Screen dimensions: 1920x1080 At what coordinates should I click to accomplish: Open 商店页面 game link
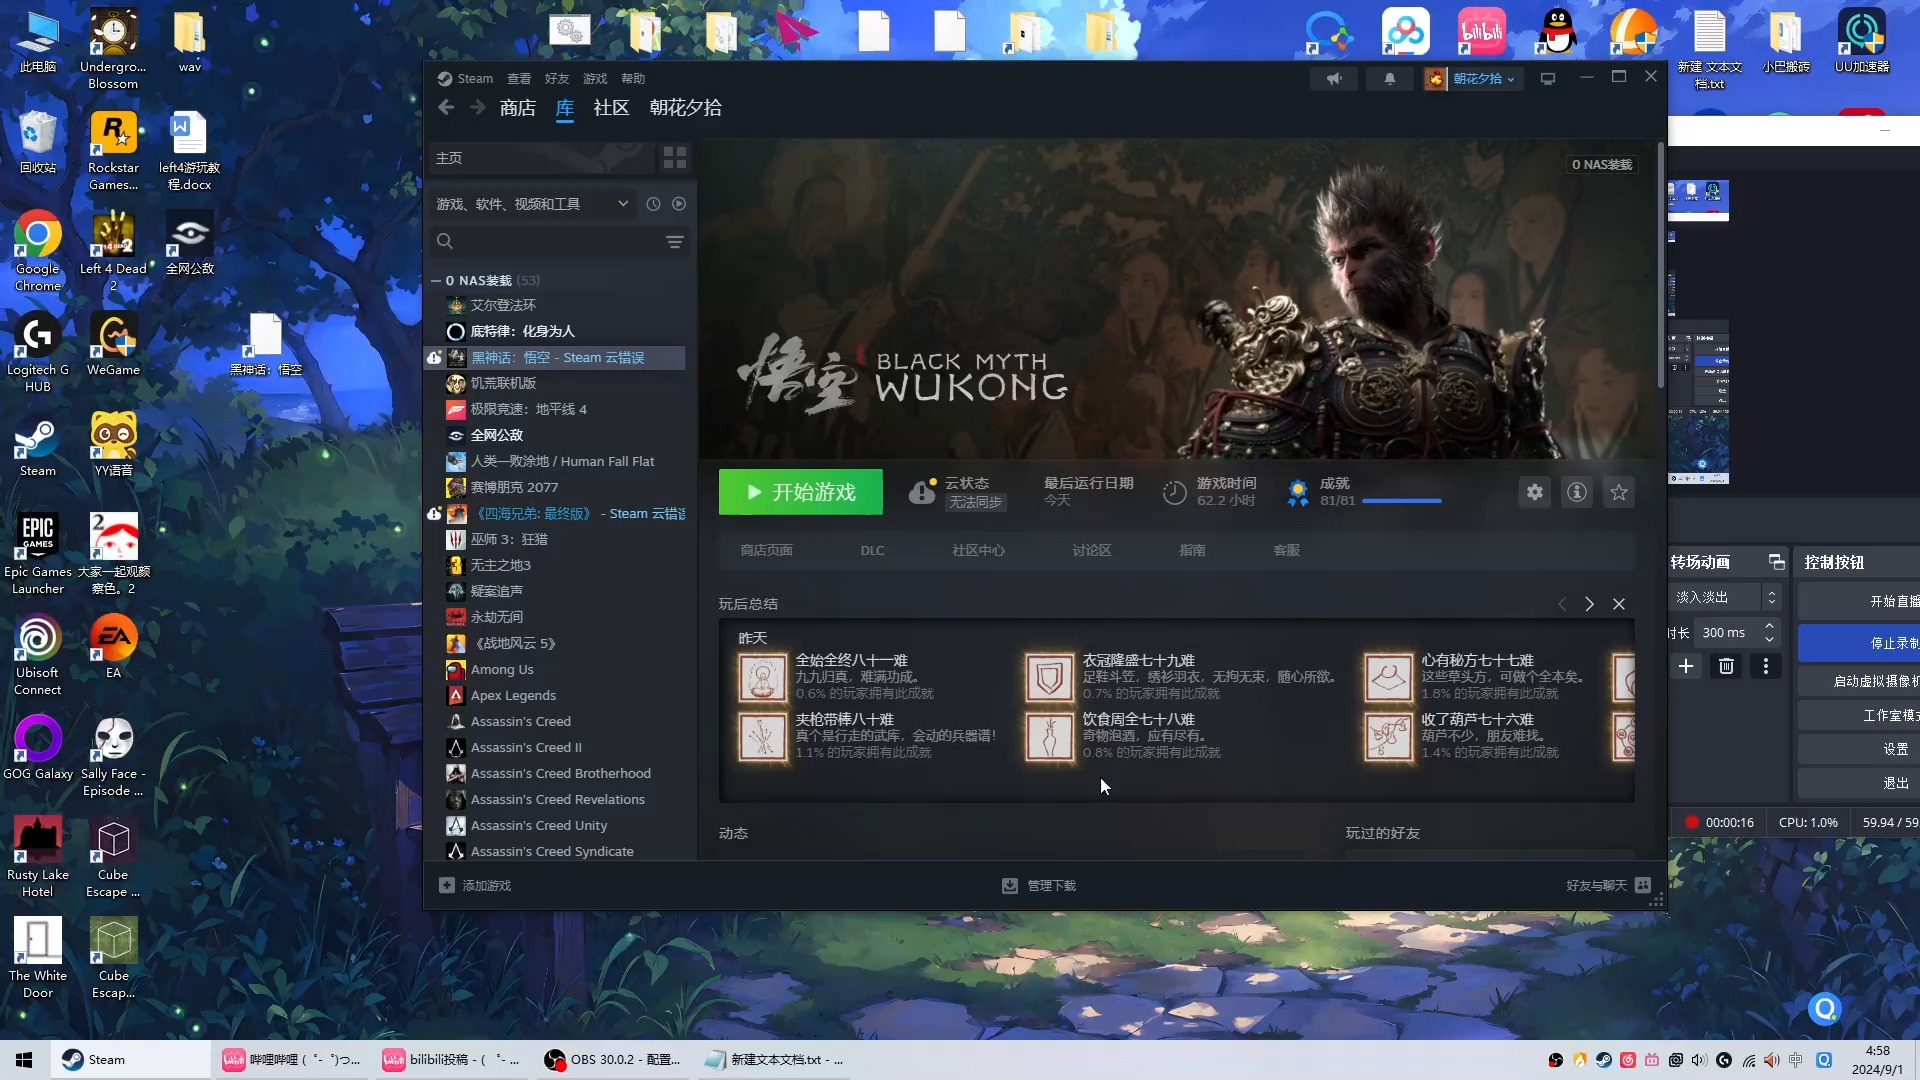point(766,551)
